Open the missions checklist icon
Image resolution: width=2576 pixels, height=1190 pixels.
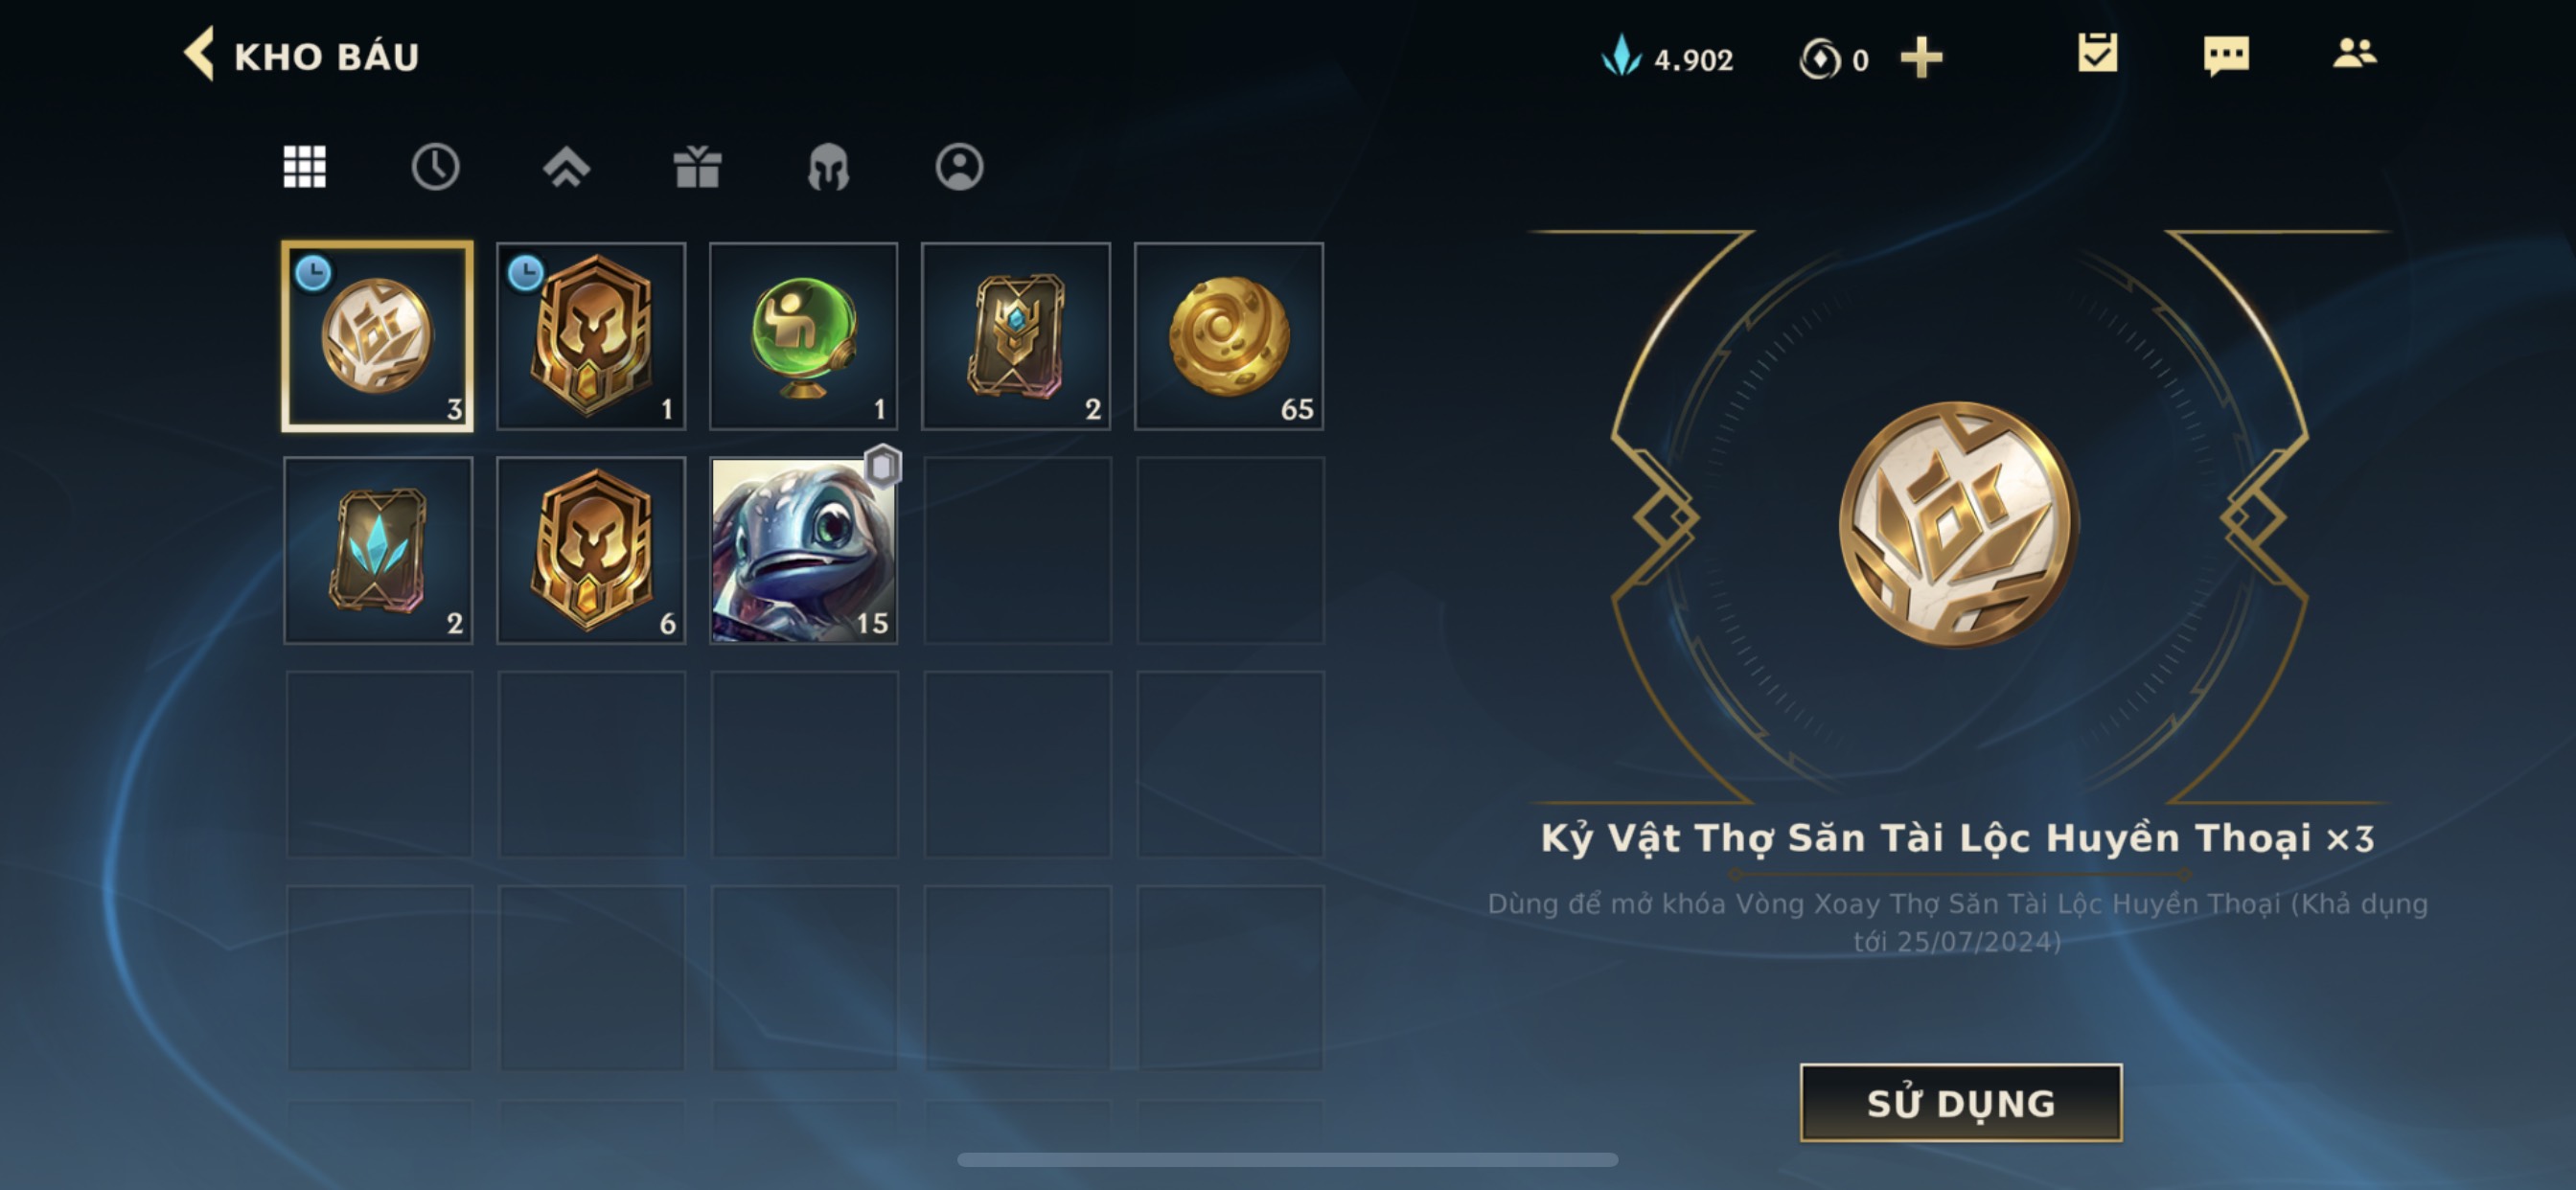2097,53
